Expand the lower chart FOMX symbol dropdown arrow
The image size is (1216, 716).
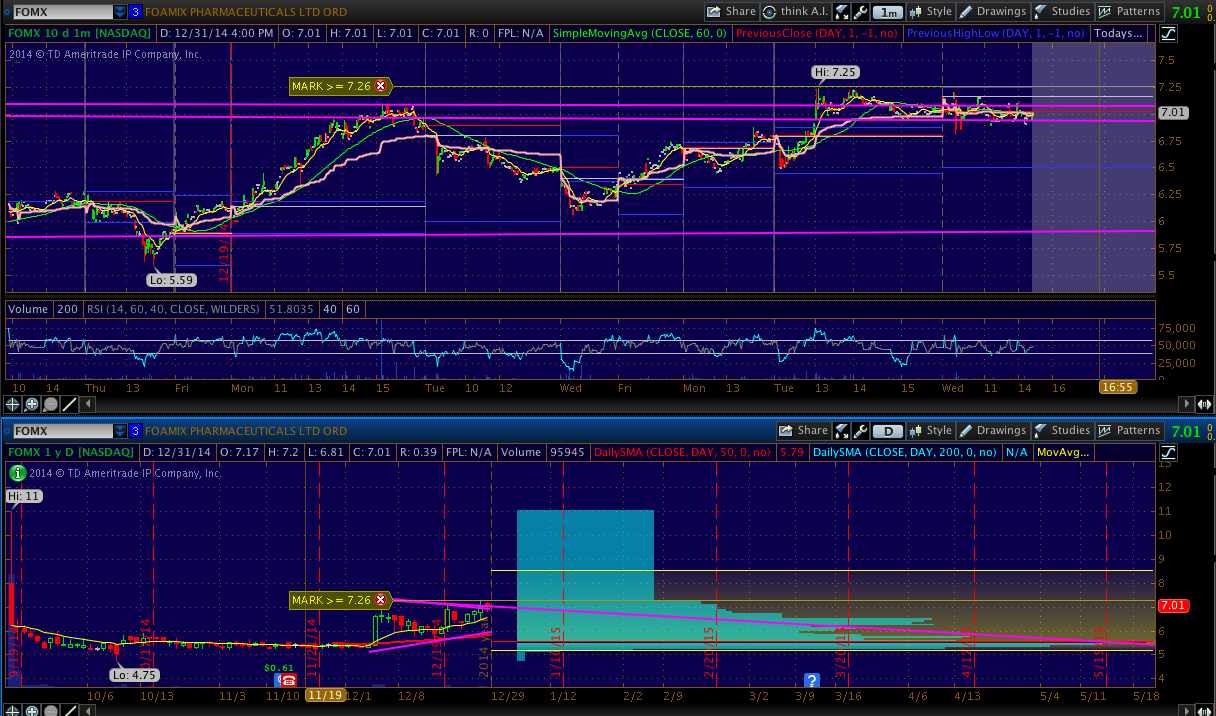120,431
